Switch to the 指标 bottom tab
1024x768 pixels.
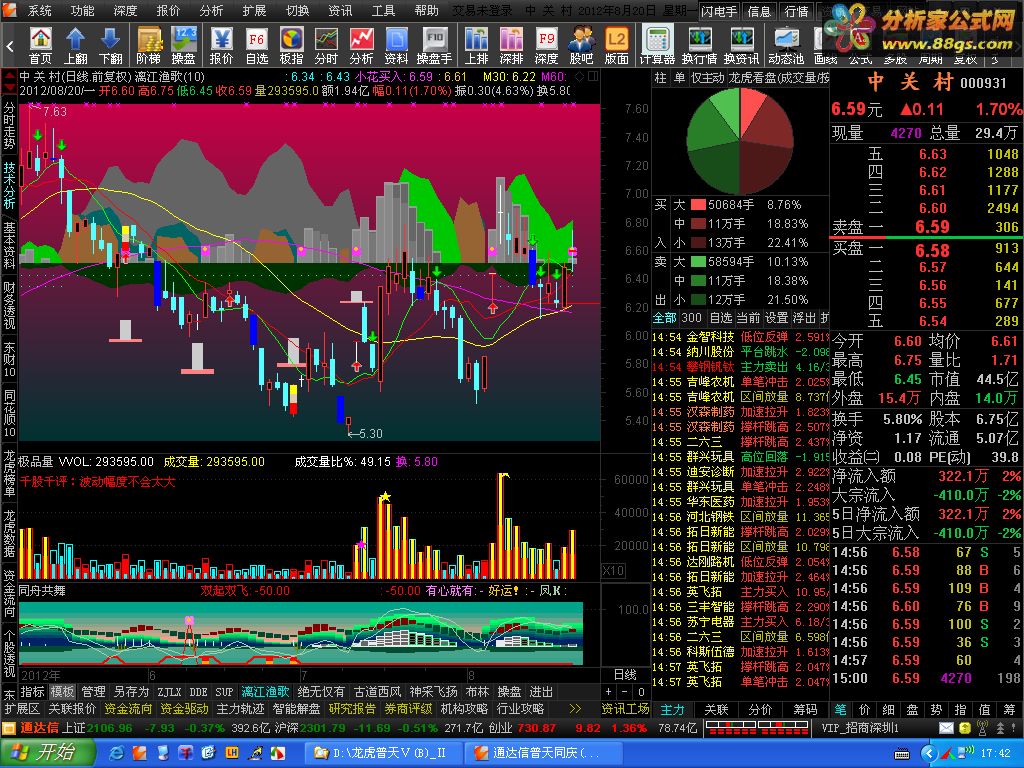pos(33,691)
